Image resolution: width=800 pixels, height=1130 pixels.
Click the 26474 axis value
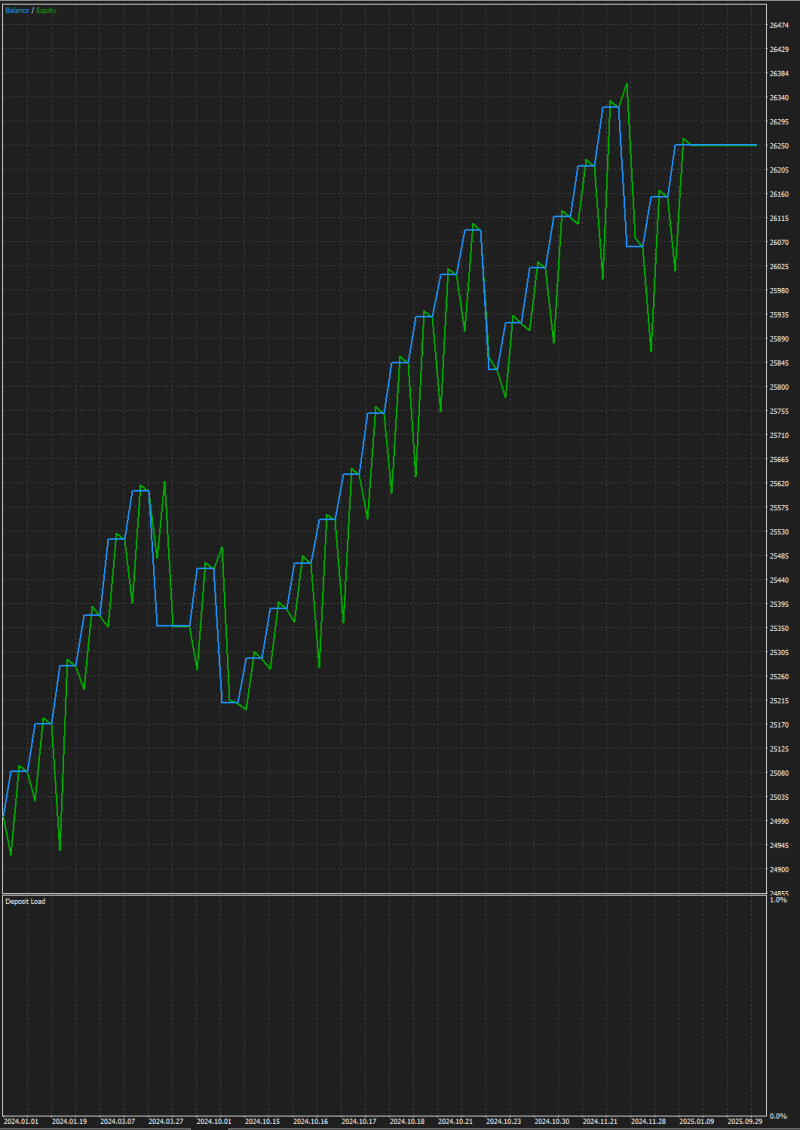point(778,25)
